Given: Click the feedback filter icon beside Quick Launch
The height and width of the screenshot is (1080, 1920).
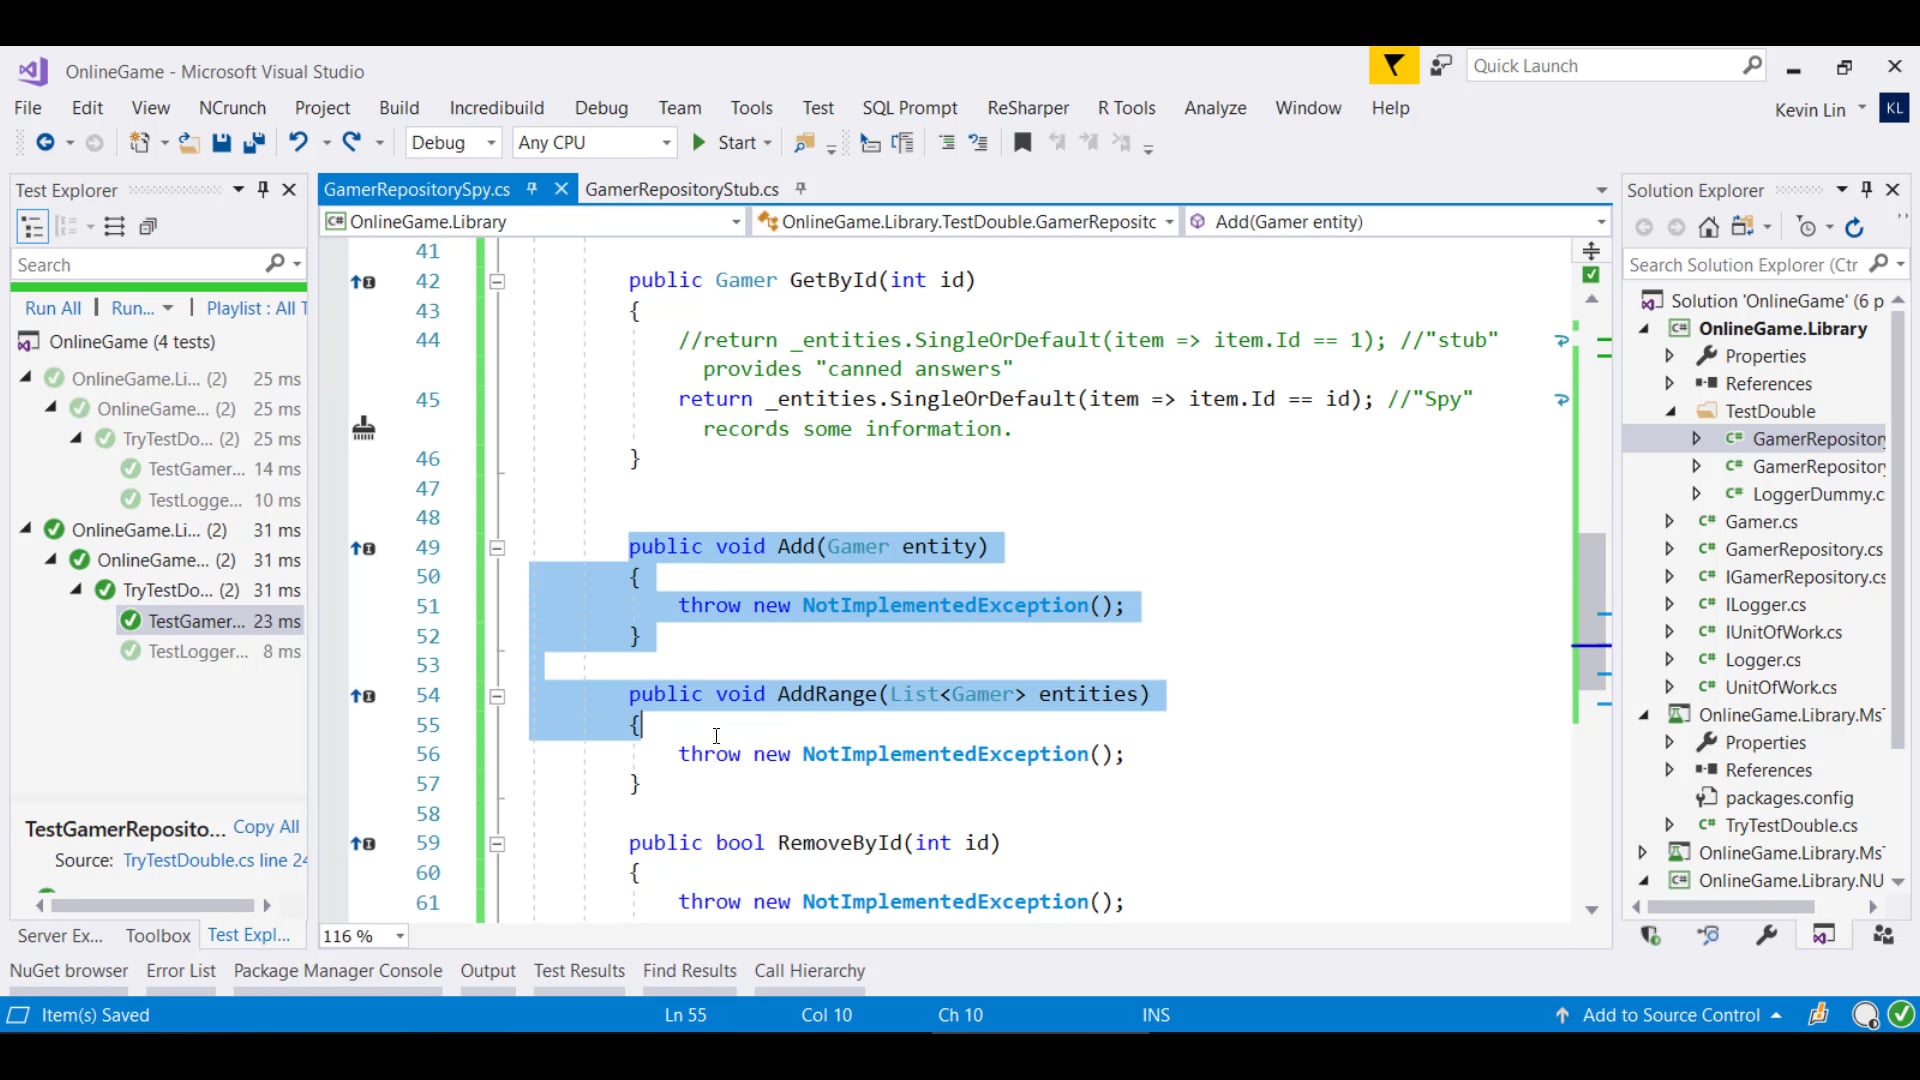Looking at the screenshot, I should tap(1393, 66).
